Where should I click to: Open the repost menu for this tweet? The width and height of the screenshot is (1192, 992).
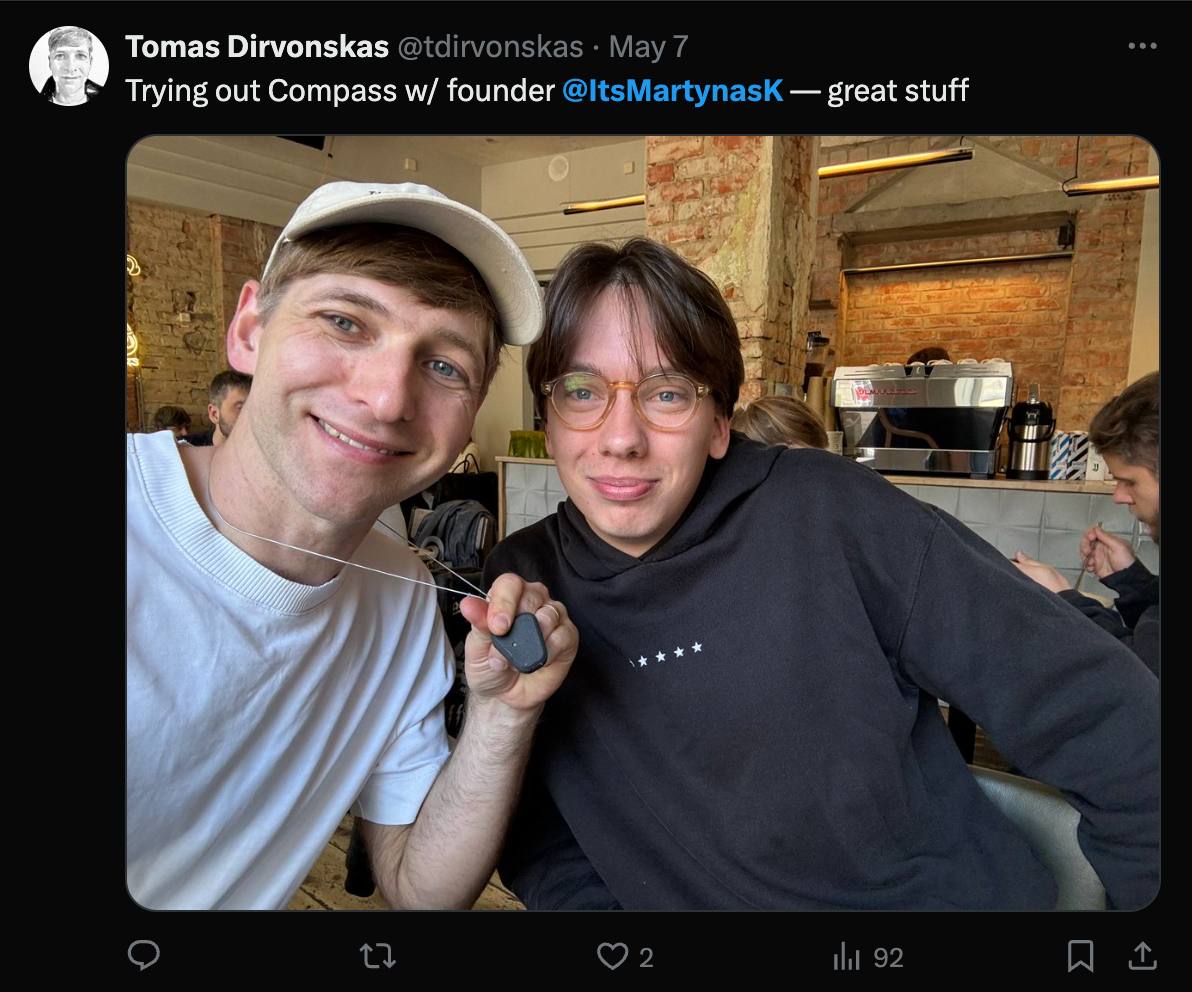pos(377,956)
